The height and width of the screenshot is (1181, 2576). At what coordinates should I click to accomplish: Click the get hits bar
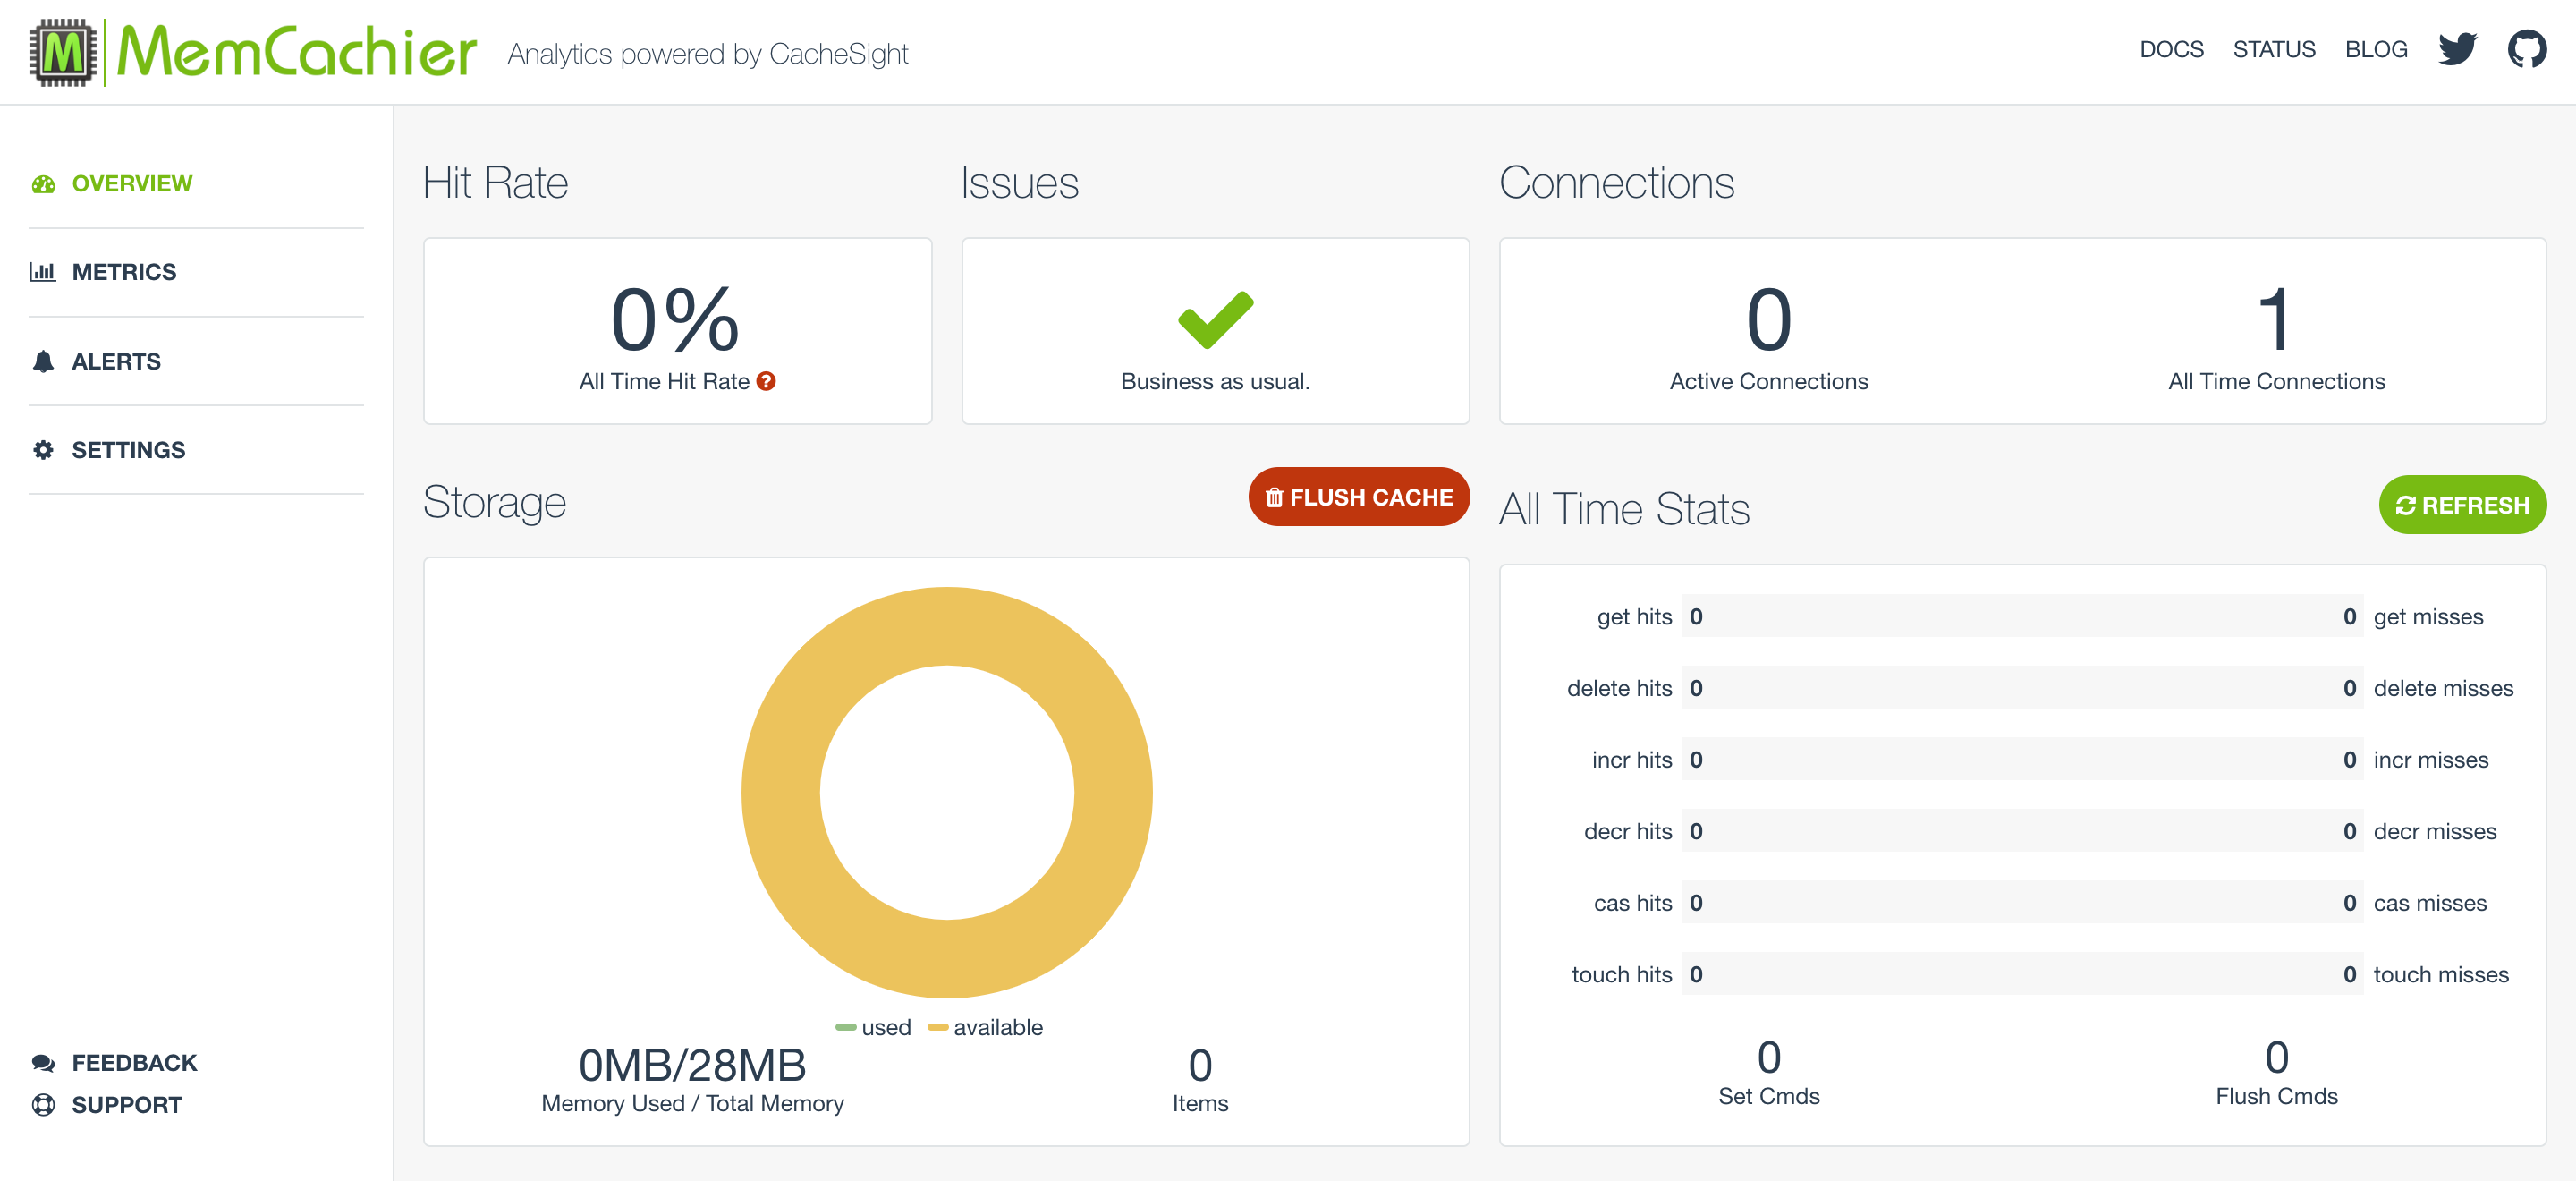(2022, 616)
